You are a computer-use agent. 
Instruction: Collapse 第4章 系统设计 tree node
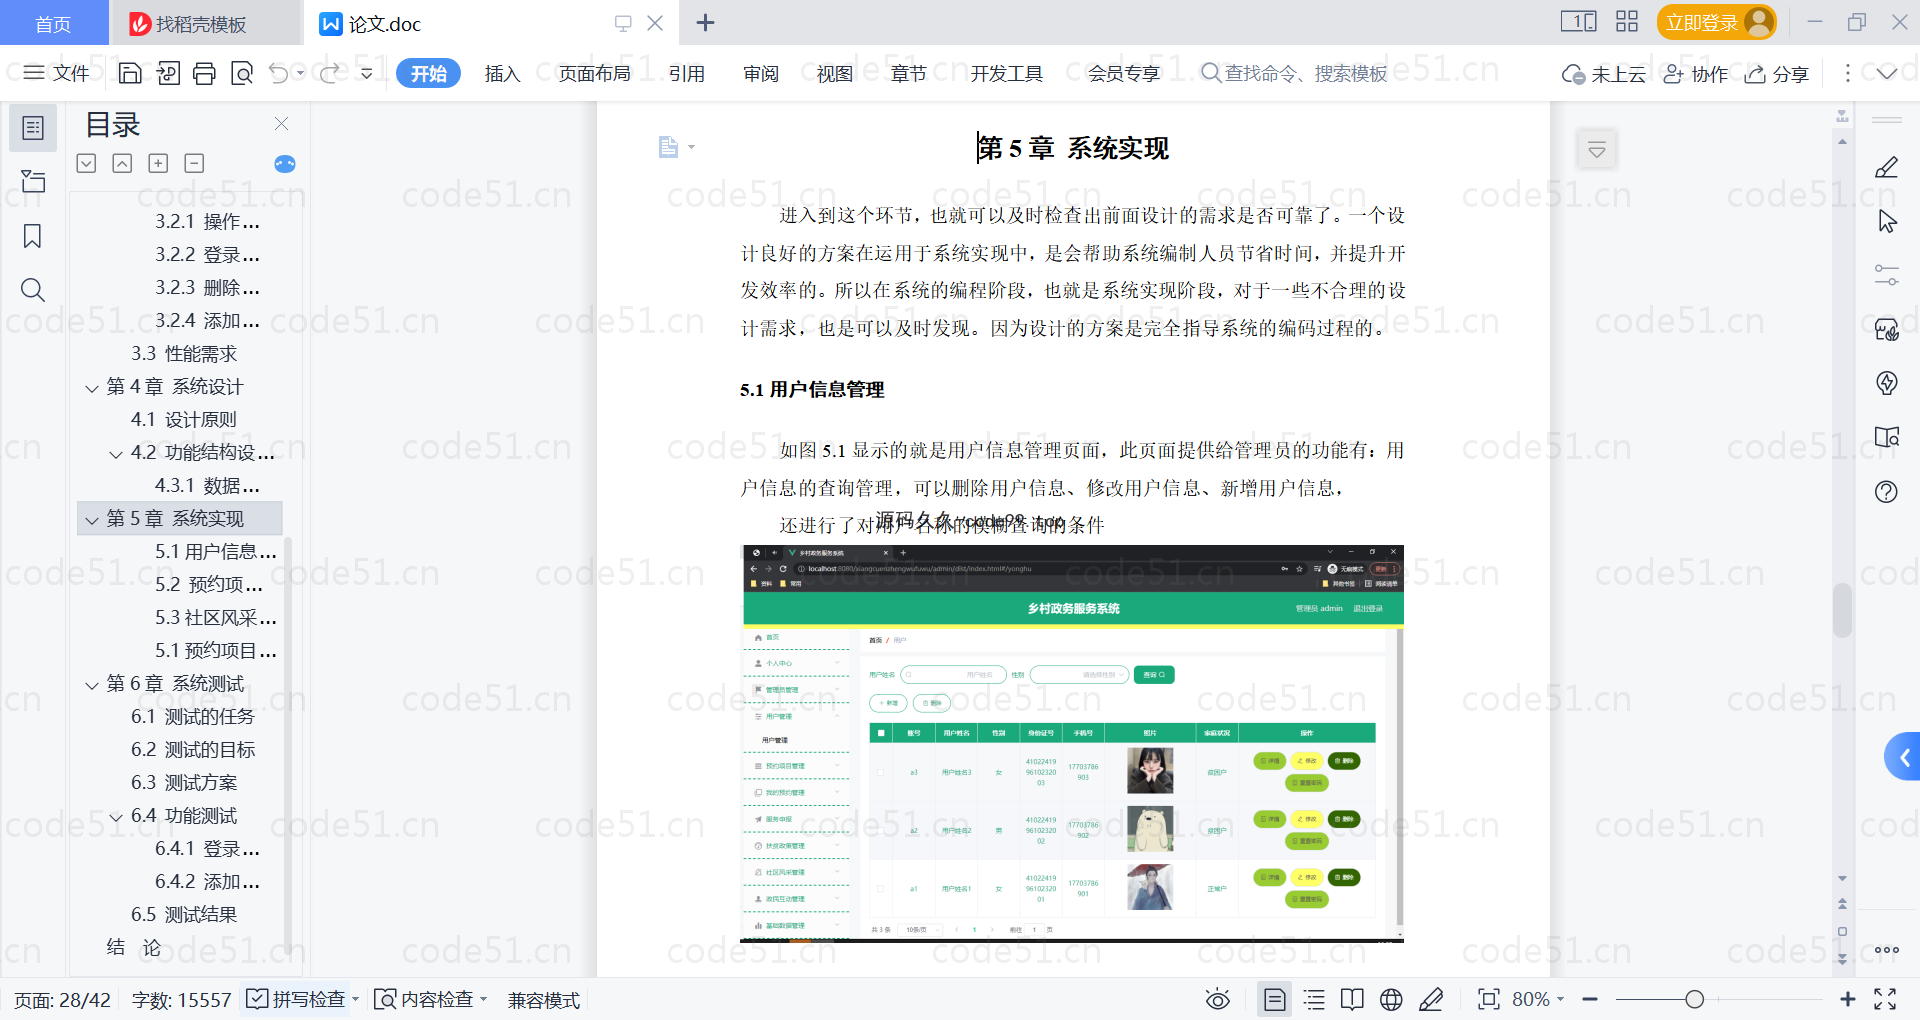(x=92, y=388)
